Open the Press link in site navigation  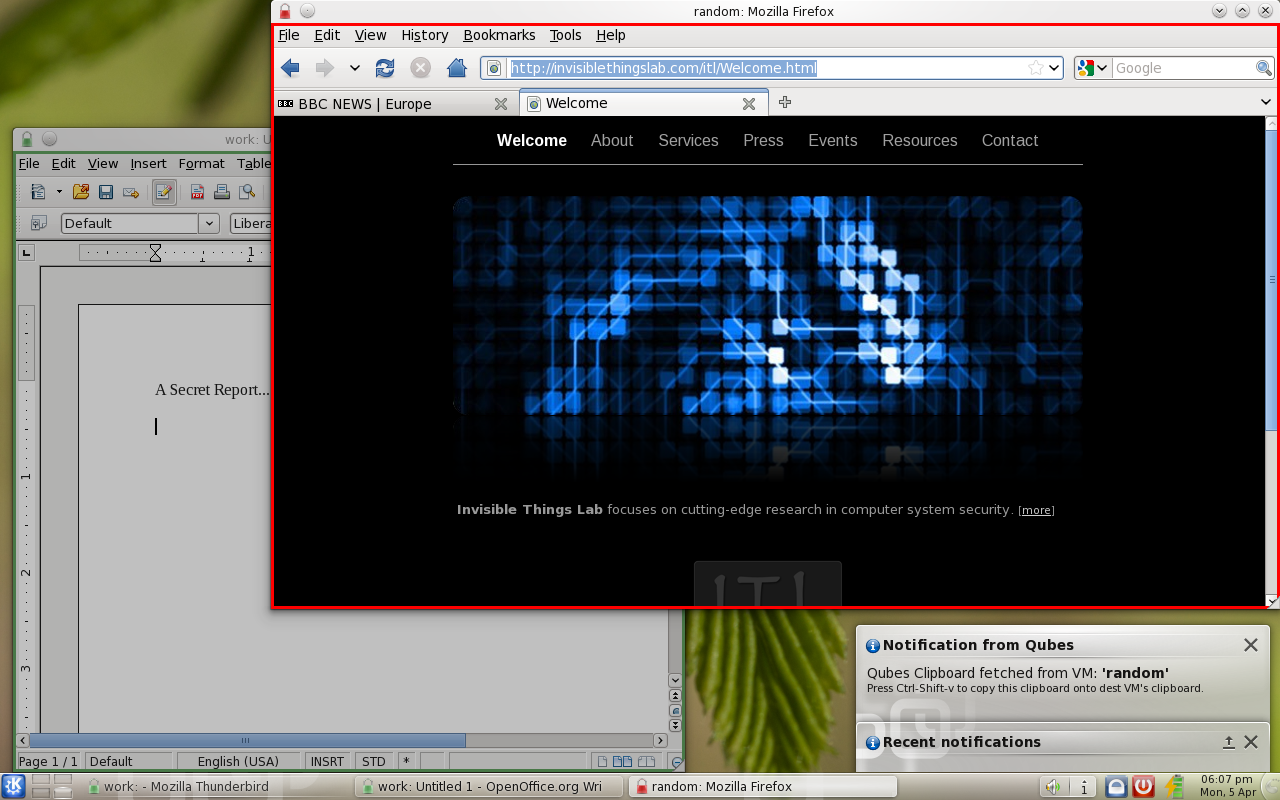point(763,141)
